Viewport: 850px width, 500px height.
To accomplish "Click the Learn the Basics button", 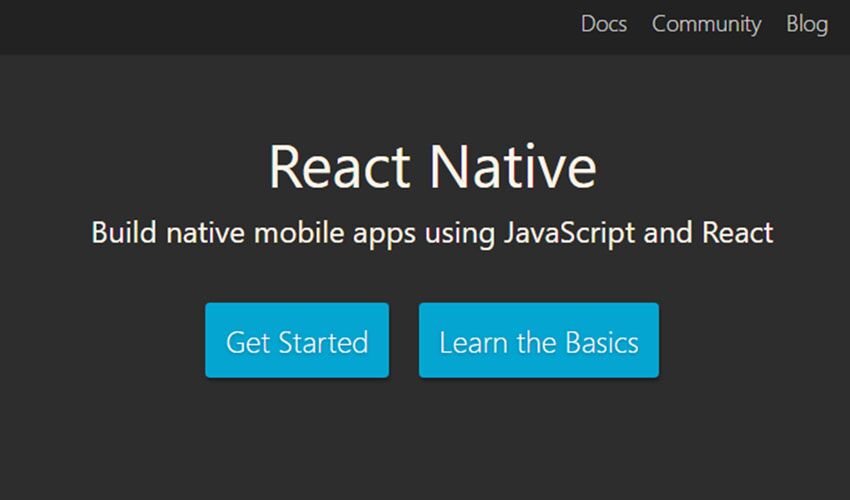I will [539, 340].
